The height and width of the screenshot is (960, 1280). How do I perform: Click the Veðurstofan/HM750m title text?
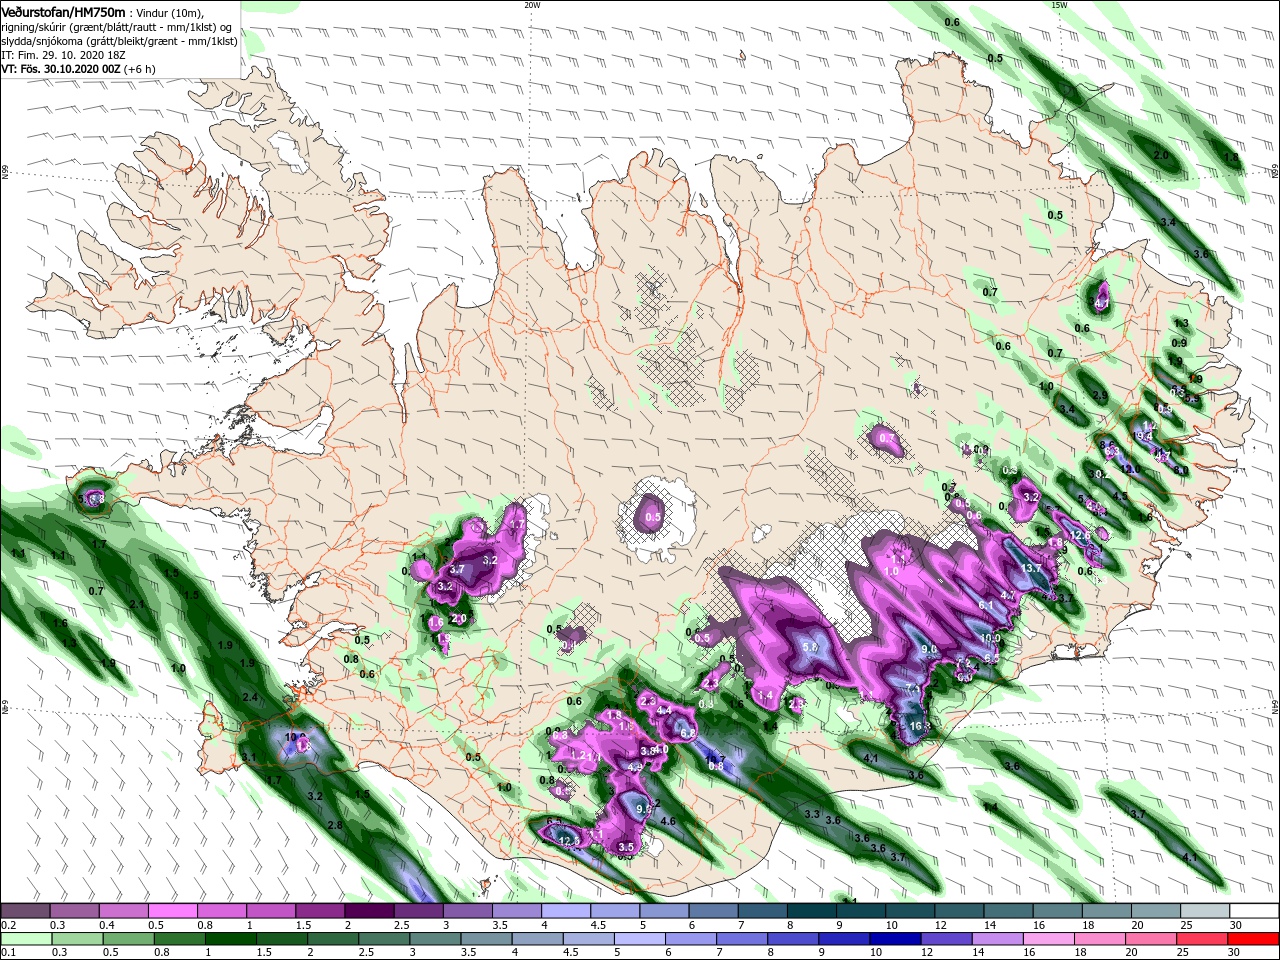[x=63, y=11]
